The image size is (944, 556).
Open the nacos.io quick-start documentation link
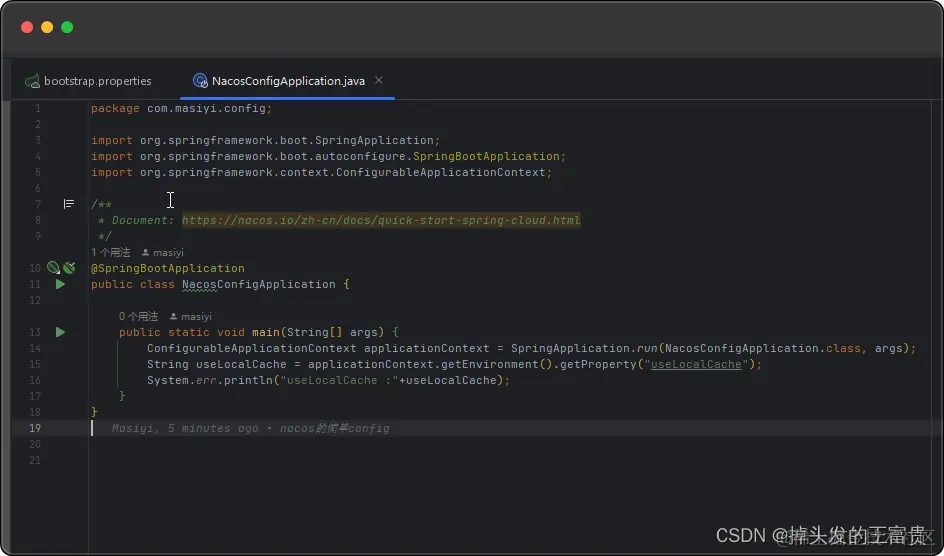click(381, 220)
